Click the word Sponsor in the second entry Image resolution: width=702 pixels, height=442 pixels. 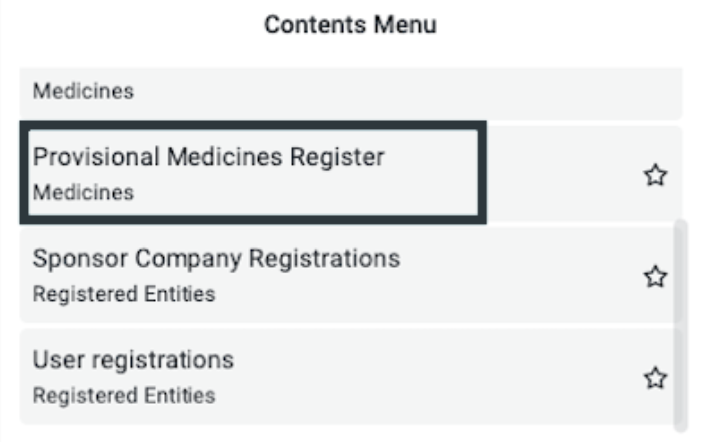click(x=80, y=259)
